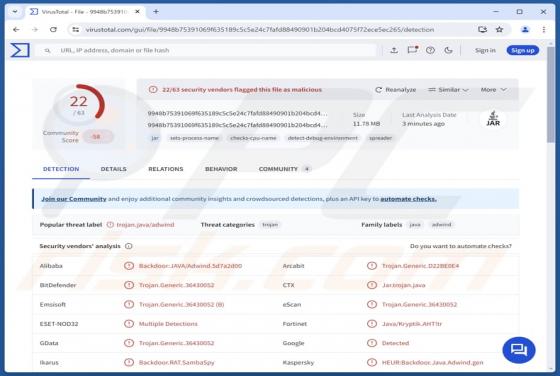
Task: Click the Multiple Detections text for ESET-NOD32
Action: 168,324
